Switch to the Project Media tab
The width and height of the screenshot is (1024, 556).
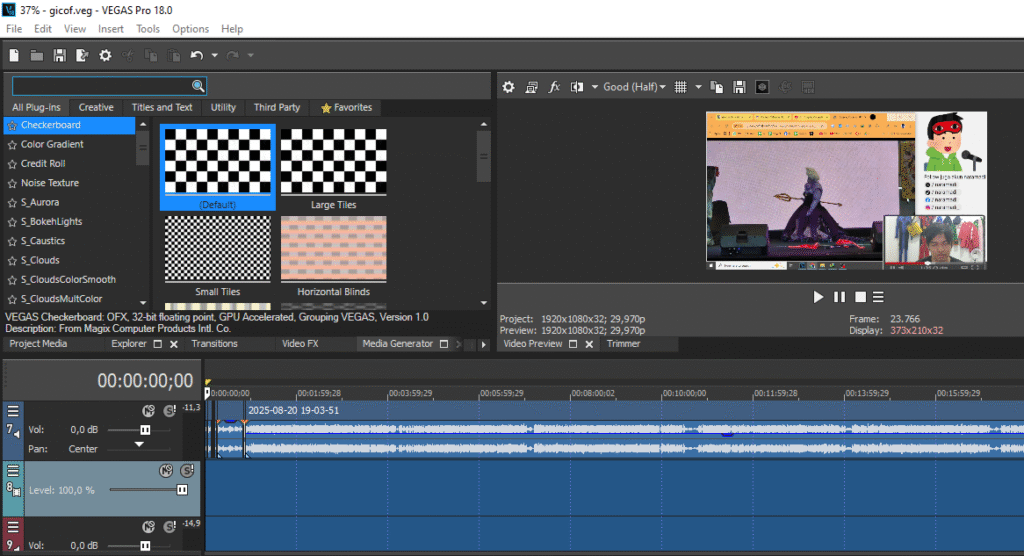point(39,344)
